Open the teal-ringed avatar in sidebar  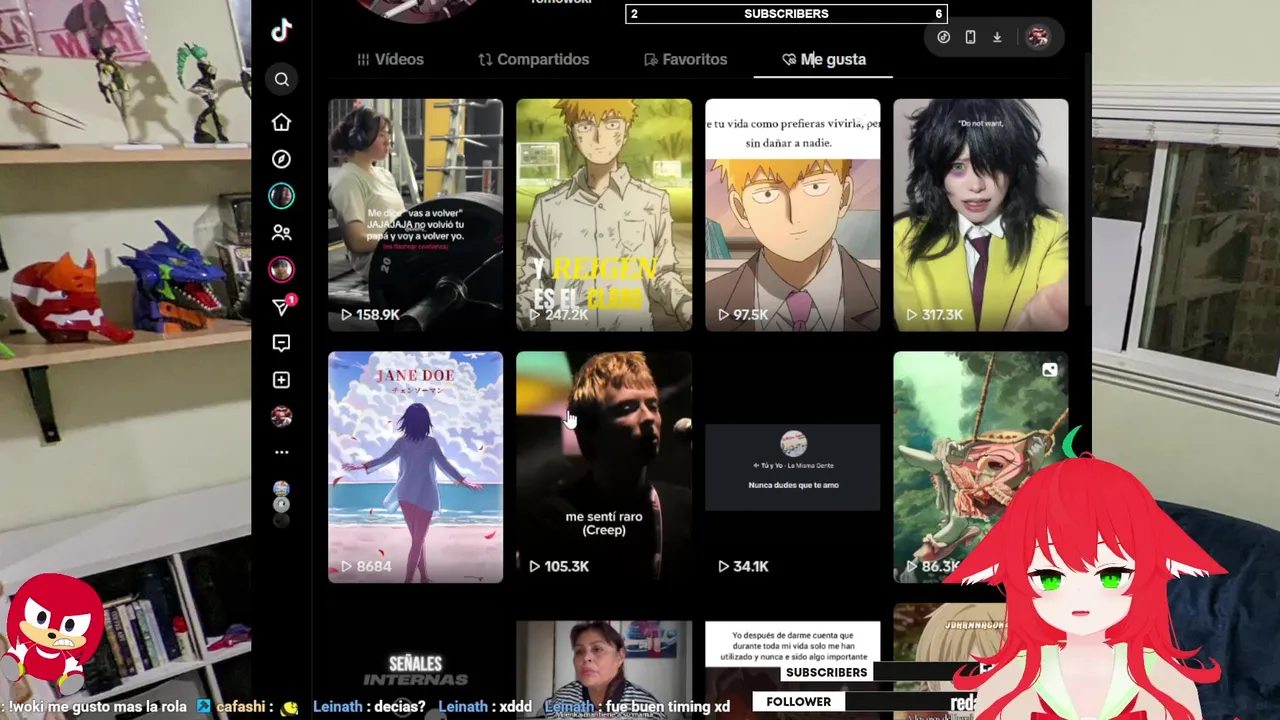pyautogui.click(x=281, y=196)
